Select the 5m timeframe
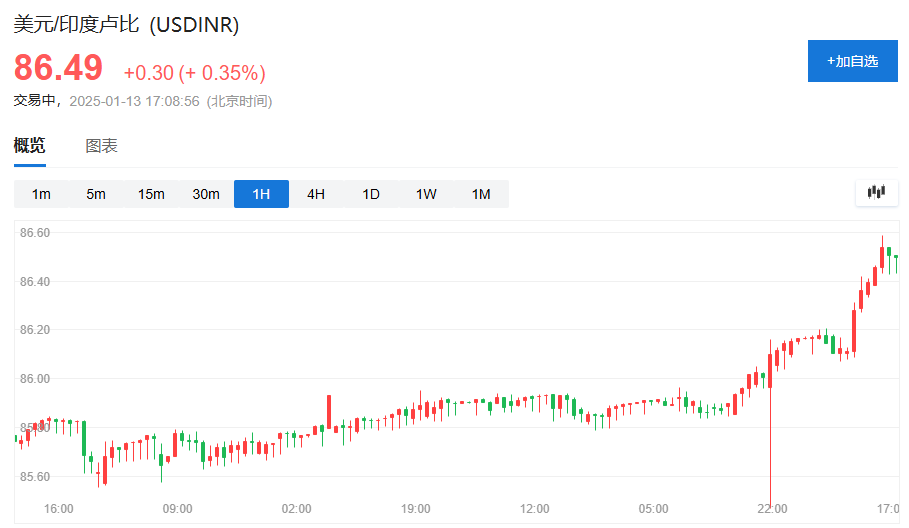909x528 pixels. [x=96, y=194]
